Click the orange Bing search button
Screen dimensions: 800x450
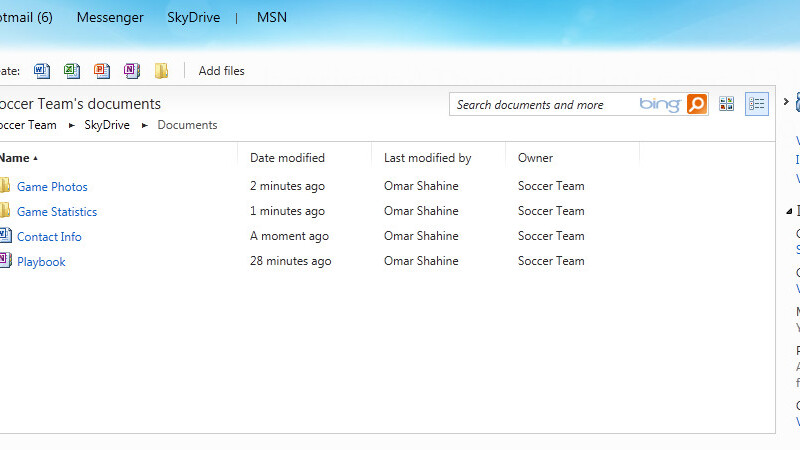click(697, 104)
